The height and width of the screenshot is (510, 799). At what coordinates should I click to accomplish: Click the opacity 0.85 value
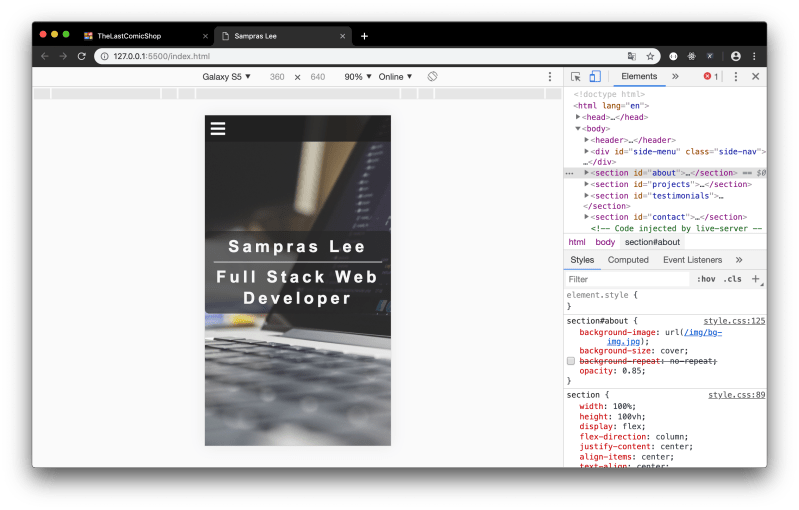[x=631, y=371]
